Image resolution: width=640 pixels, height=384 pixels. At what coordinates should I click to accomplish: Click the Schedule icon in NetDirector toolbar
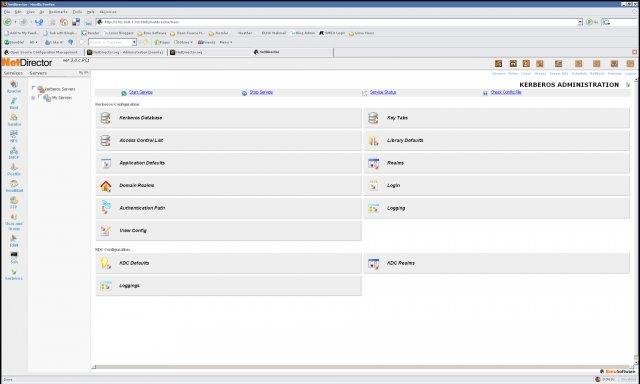pyautogui.click(x=579, y=64)
